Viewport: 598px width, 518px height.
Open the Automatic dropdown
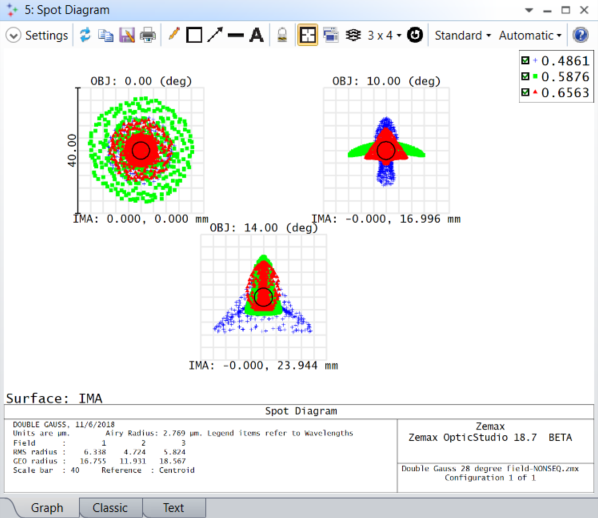[530, 35]
